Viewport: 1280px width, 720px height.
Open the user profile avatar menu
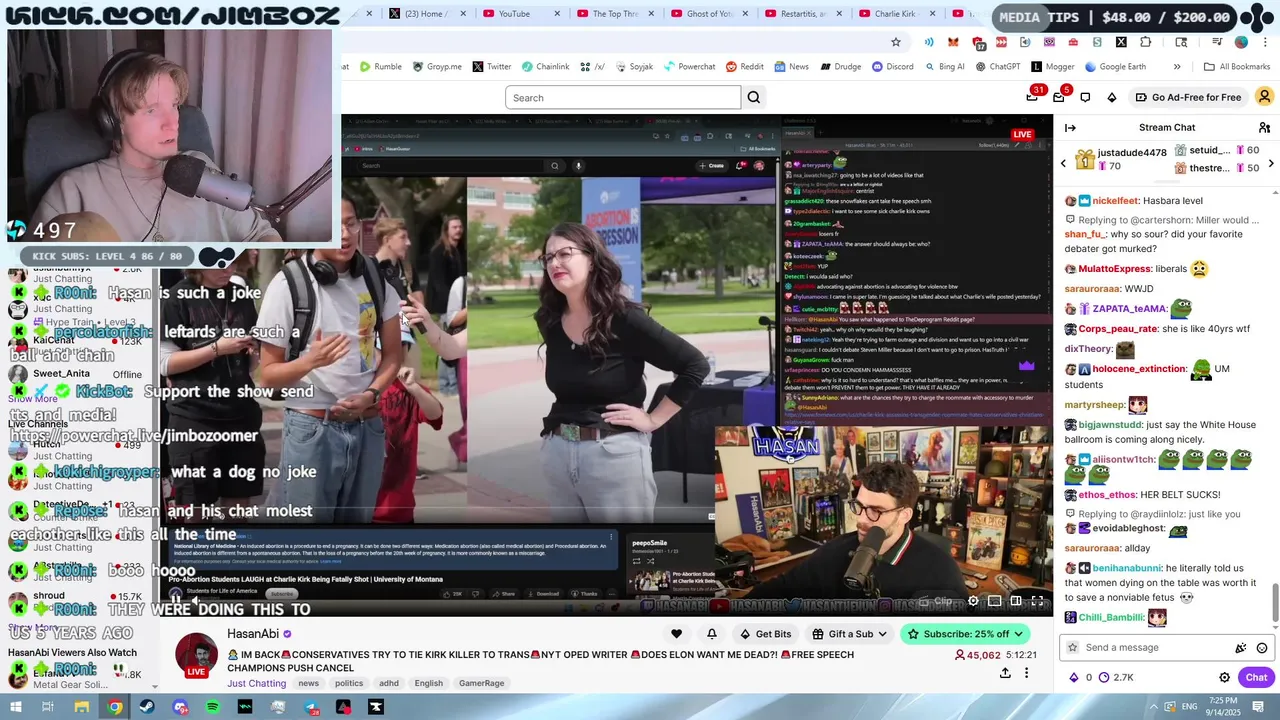(1264, 97)
